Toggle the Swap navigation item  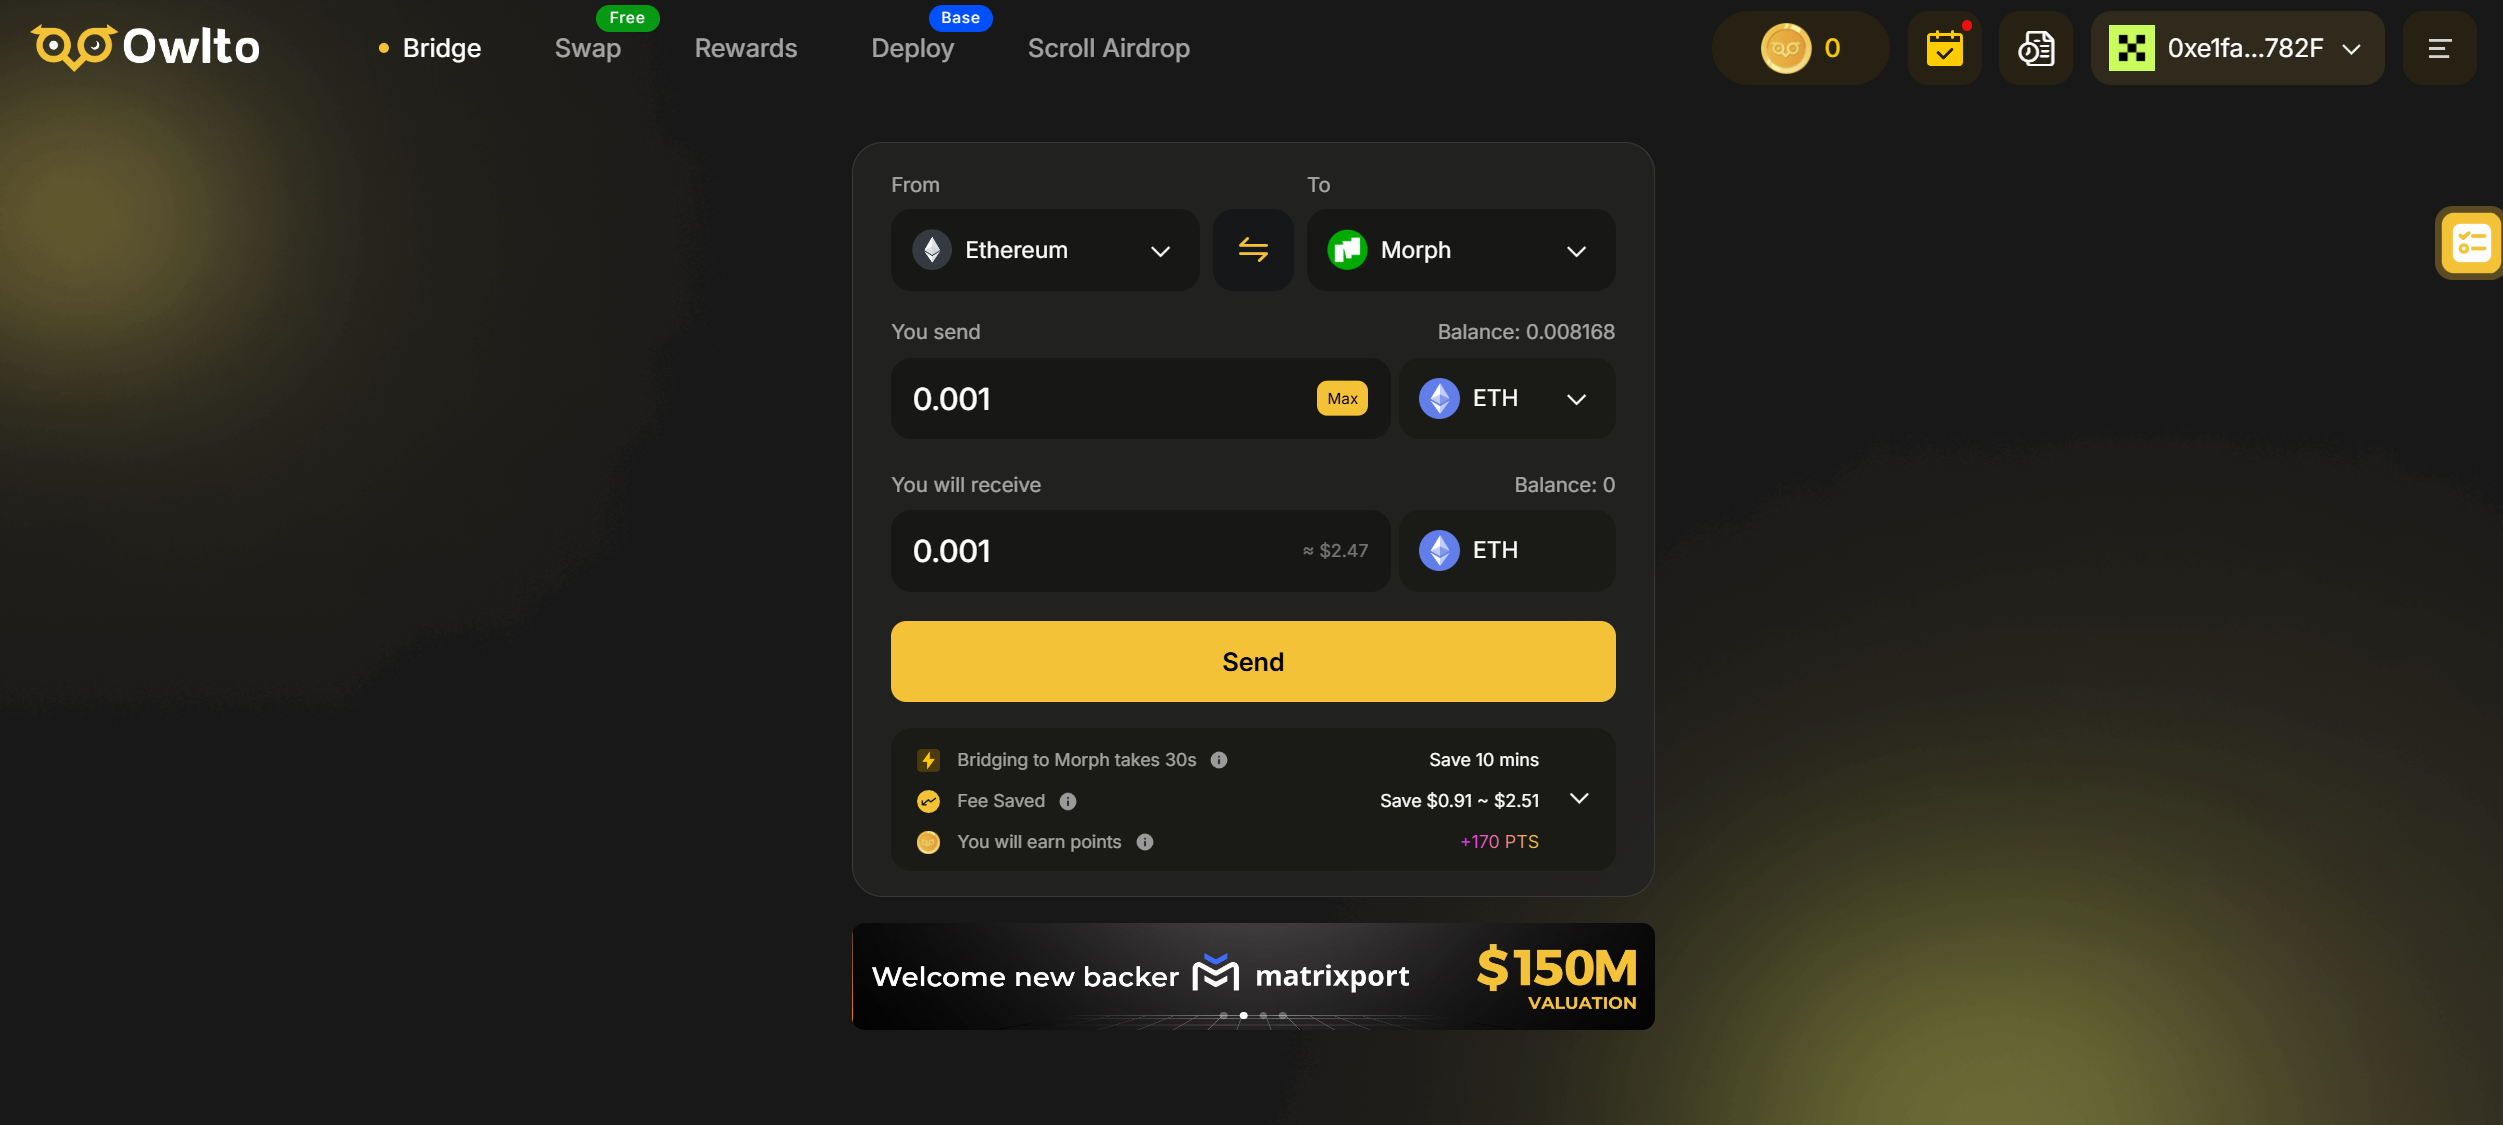(587, 48)
